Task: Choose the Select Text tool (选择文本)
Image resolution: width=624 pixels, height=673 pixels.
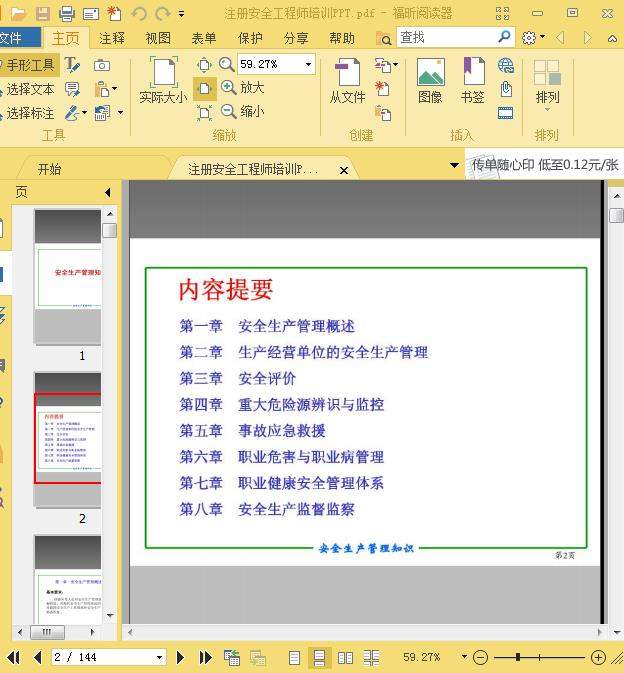Action: (x=28, y=89)
